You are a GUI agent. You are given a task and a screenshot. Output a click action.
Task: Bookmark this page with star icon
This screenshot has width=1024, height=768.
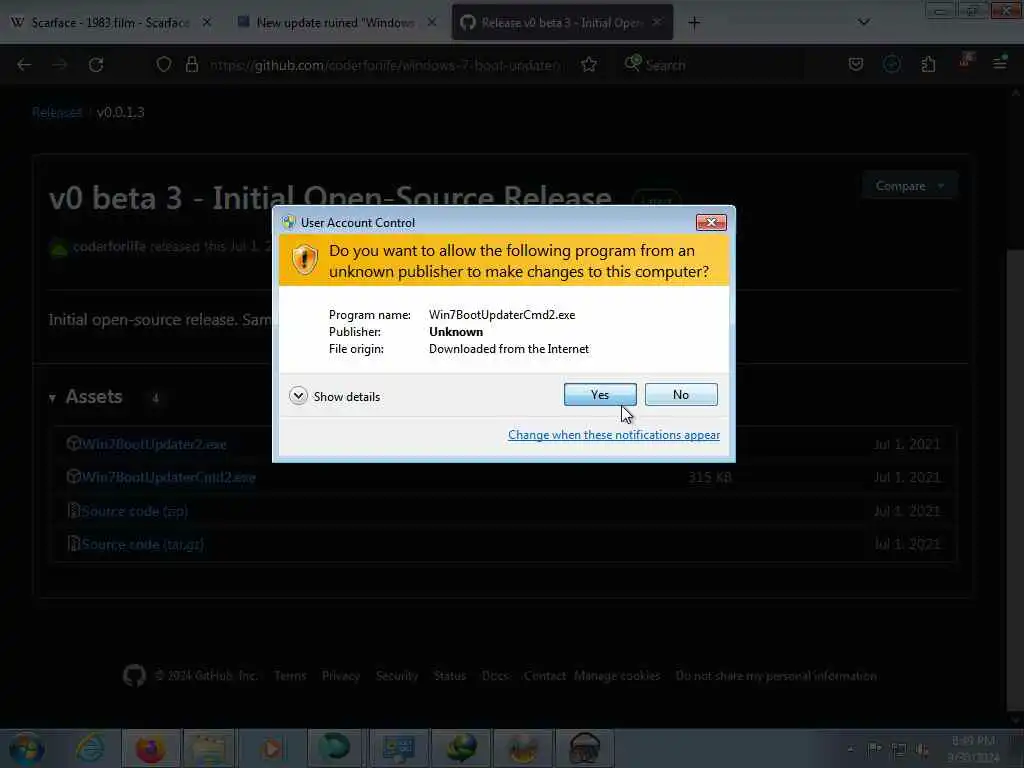tap(589, 65)
